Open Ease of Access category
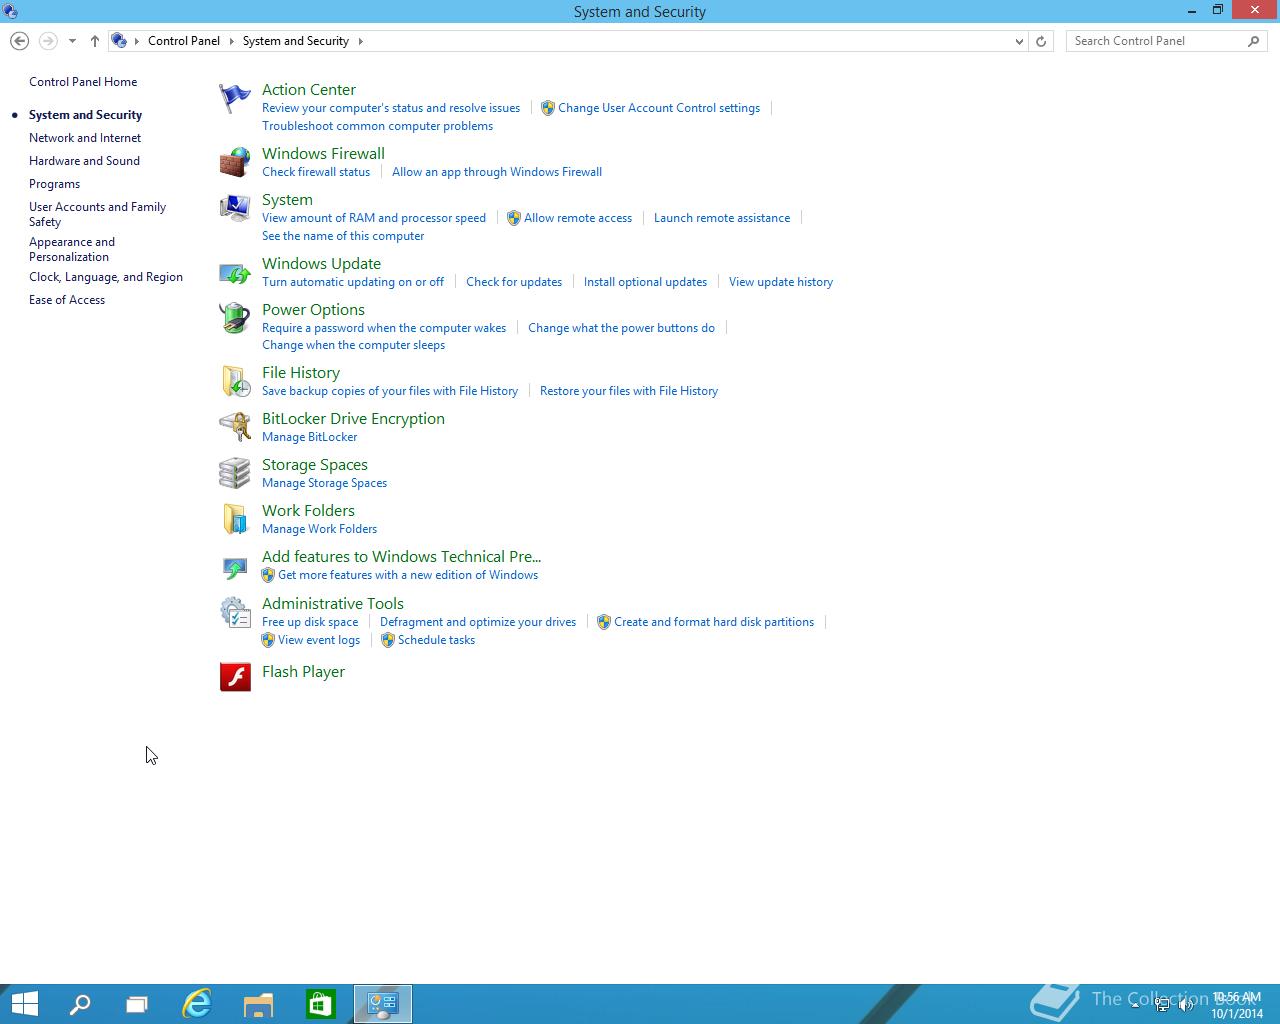1280x1024 pixels. [67, 300]
